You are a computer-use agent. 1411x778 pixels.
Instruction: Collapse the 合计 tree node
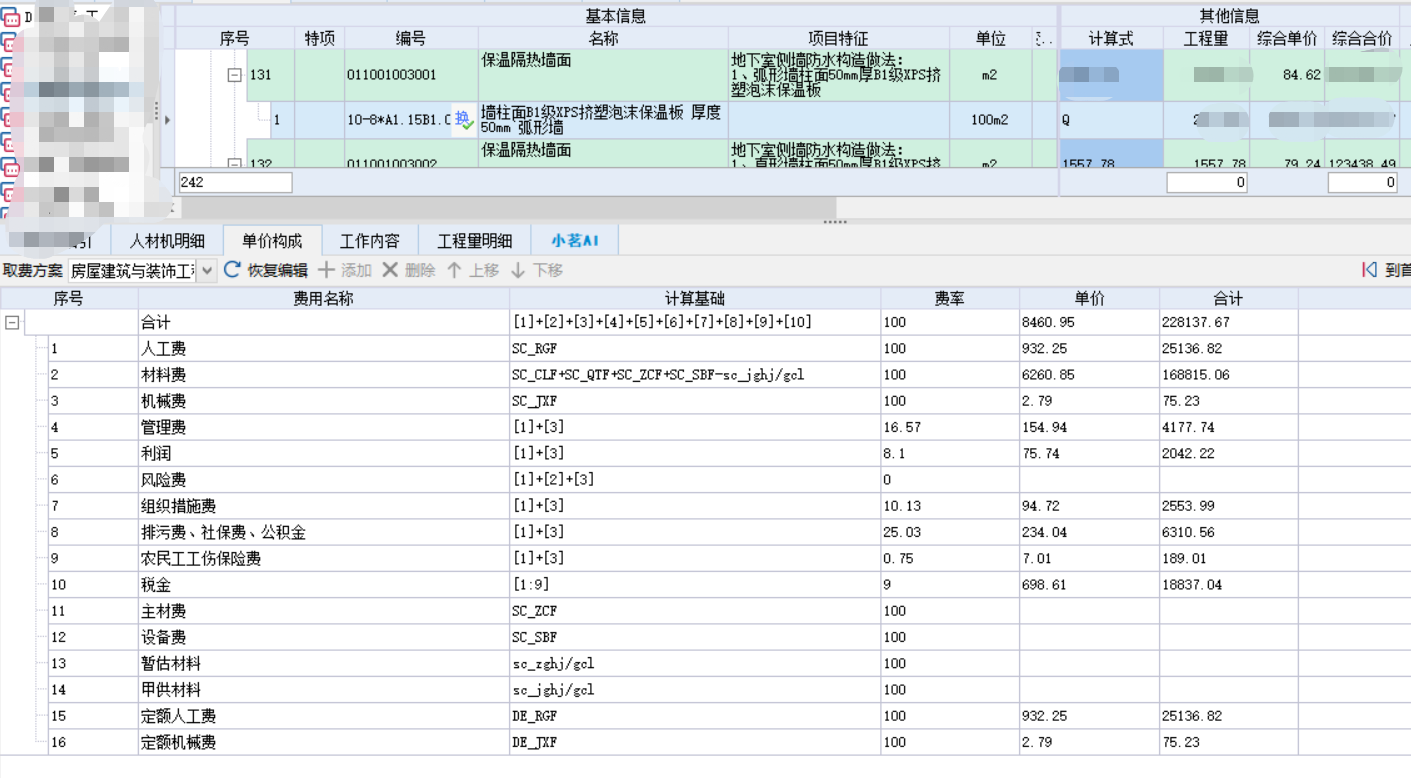(12, 322)
